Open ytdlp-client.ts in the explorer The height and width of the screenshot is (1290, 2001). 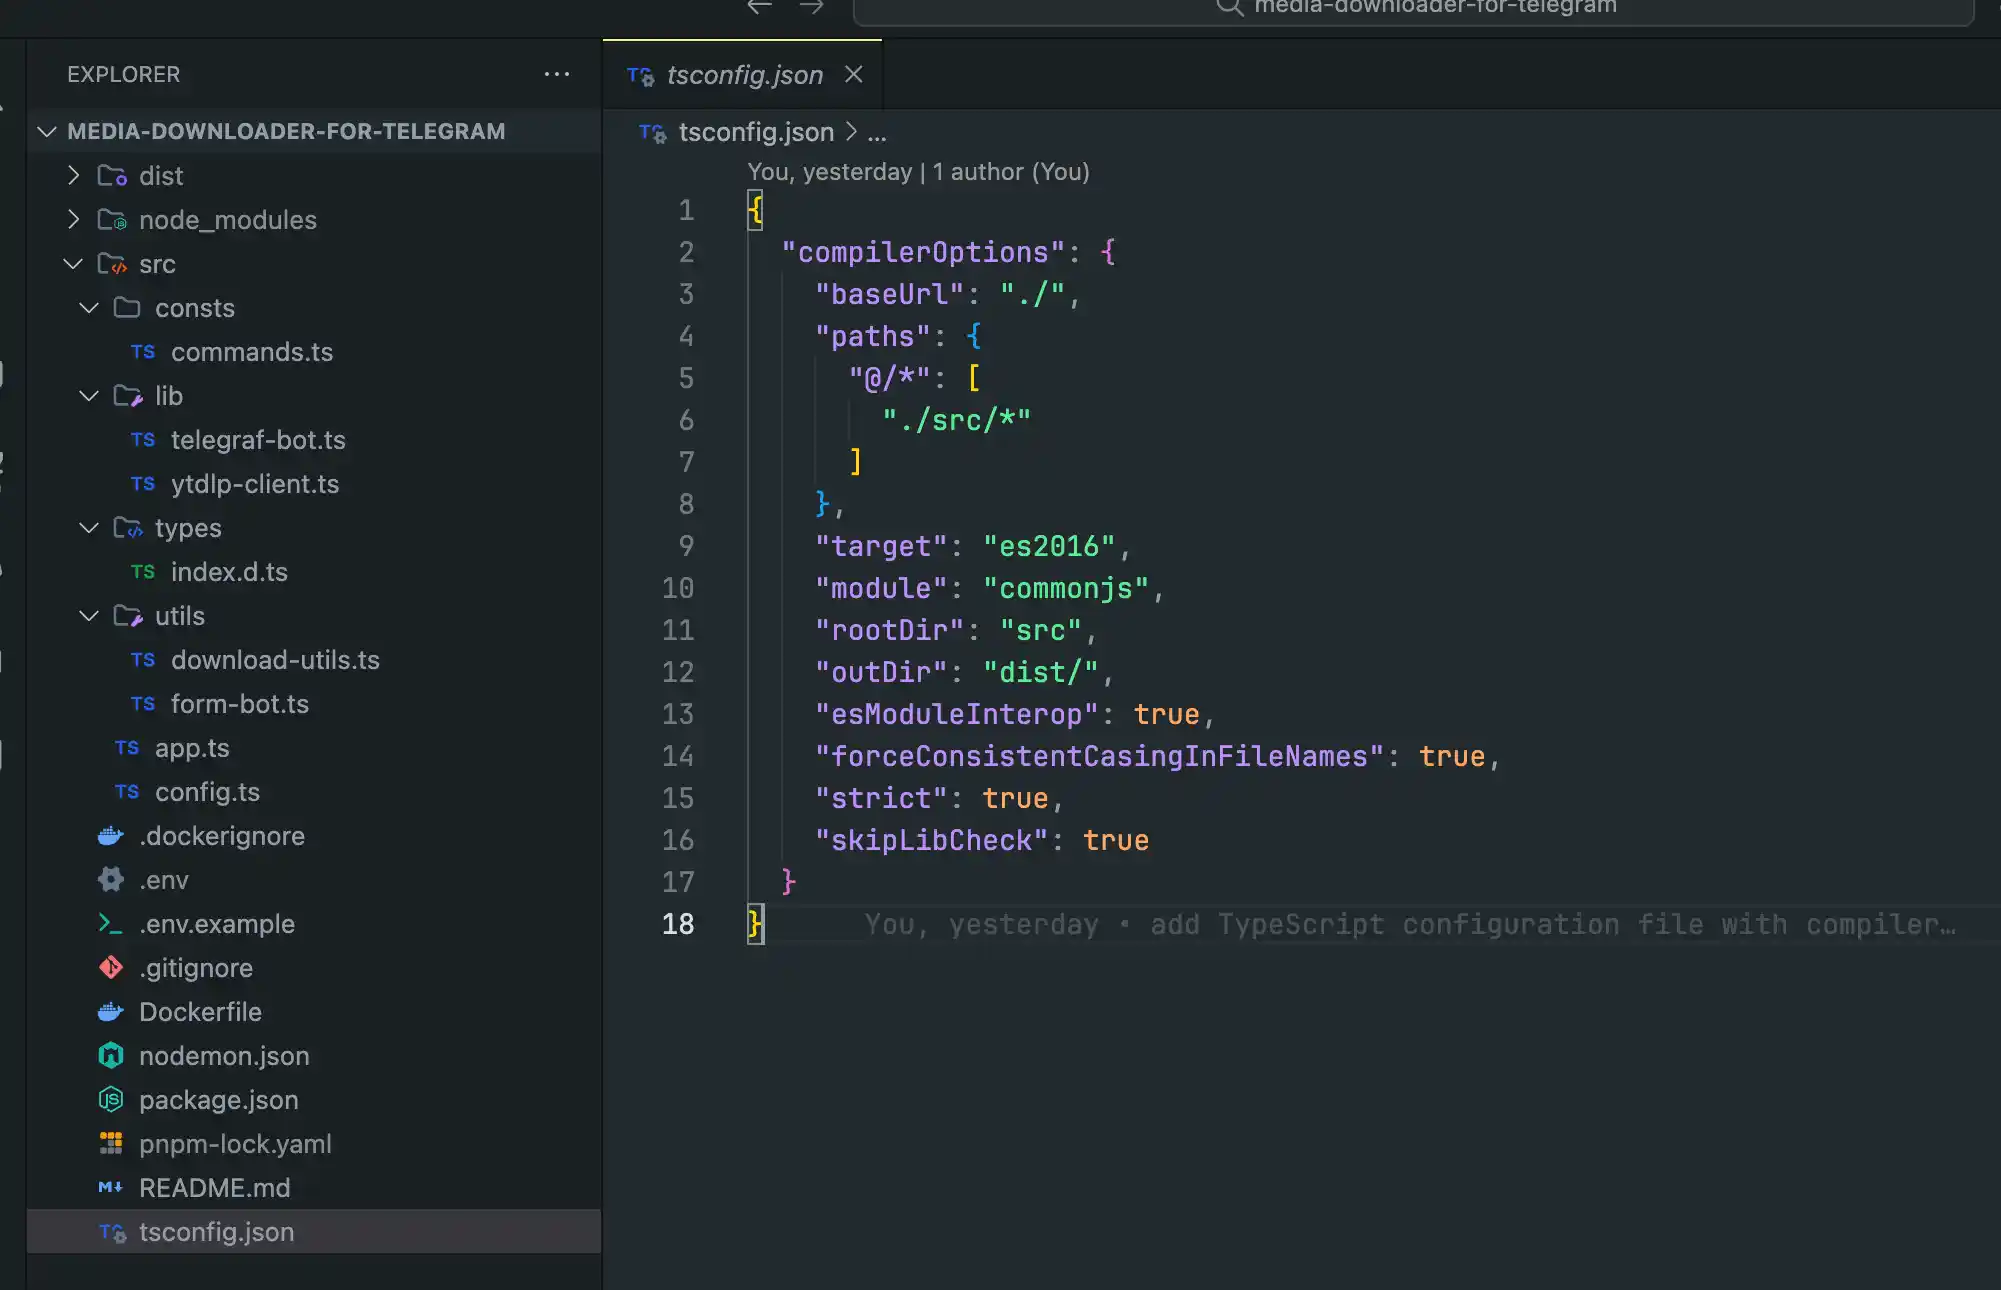pyautogui.click(x=255, y=484)
